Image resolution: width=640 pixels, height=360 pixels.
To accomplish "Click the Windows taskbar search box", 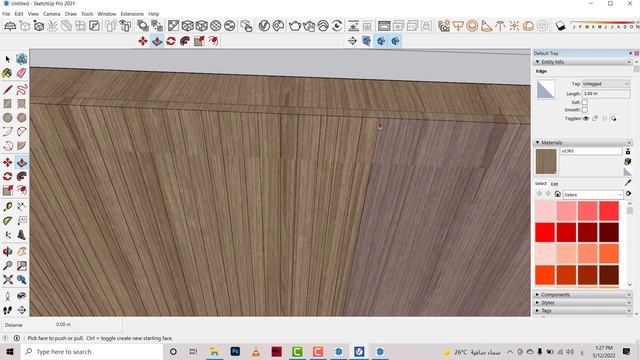I will tap(92, 351).
